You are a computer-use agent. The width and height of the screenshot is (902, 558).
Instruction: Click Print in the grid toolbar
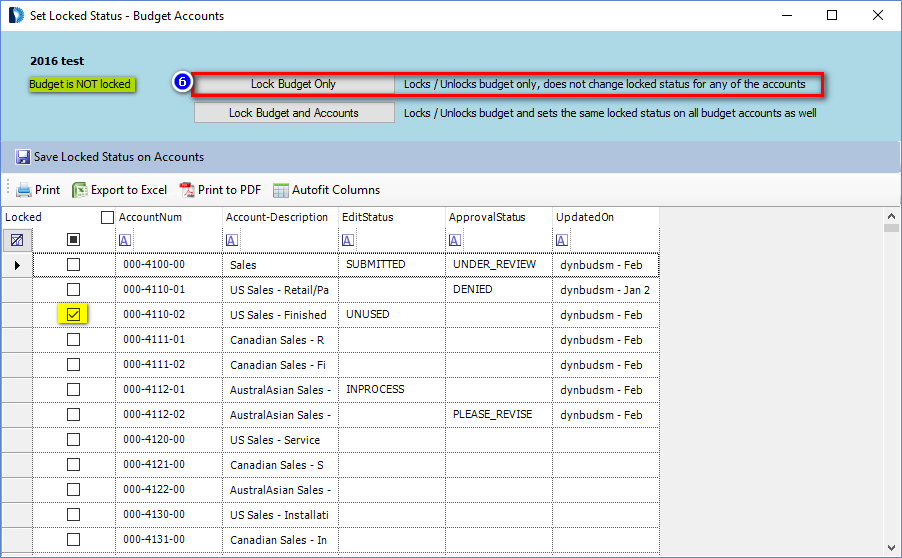(x=39, y=190)
